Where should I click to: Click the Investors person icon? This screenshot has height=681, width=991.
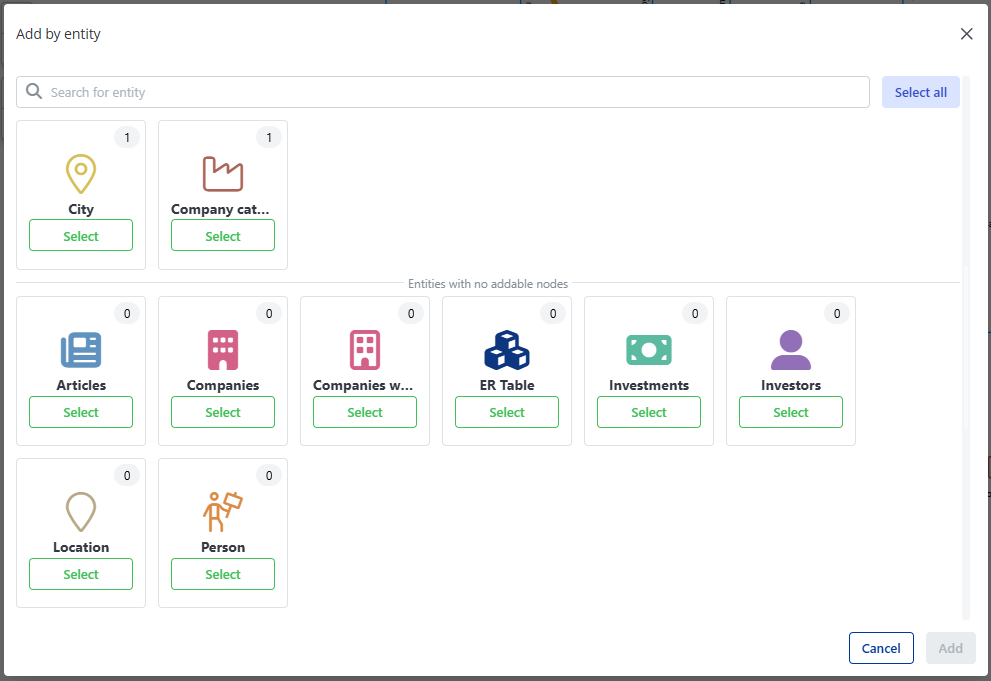(x=791, y=350)
